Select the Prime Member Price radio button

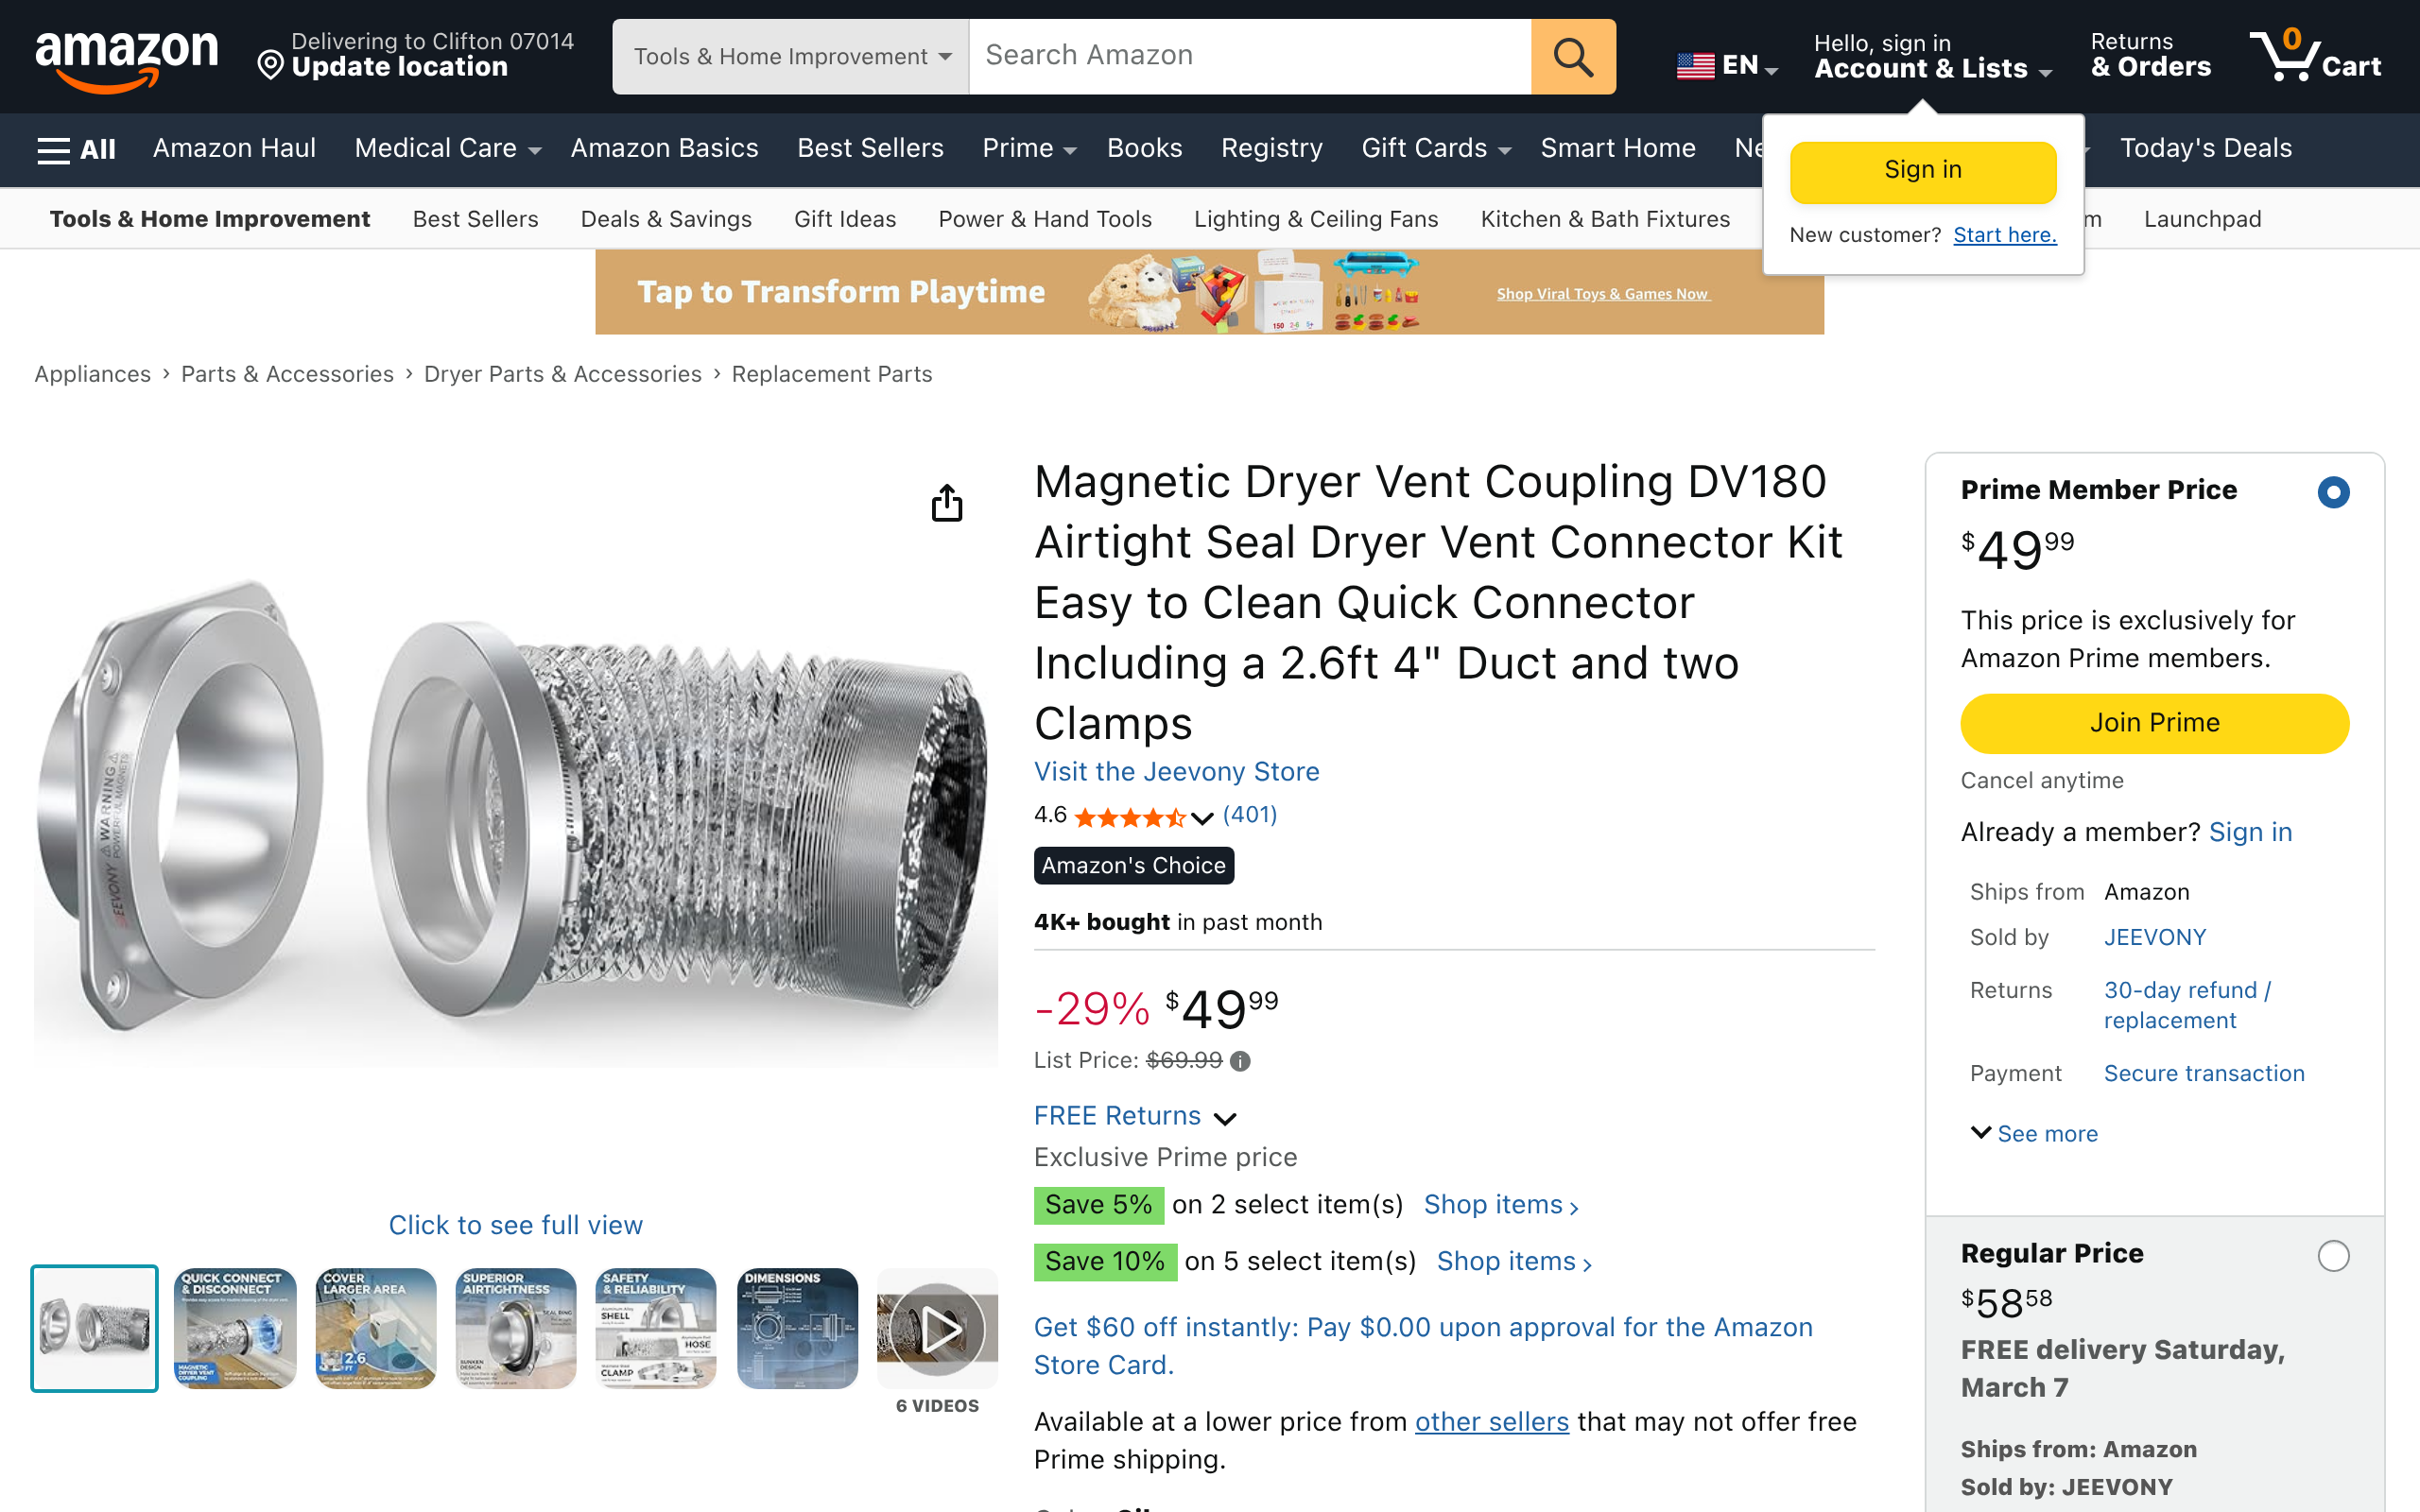click(2333, 492)
